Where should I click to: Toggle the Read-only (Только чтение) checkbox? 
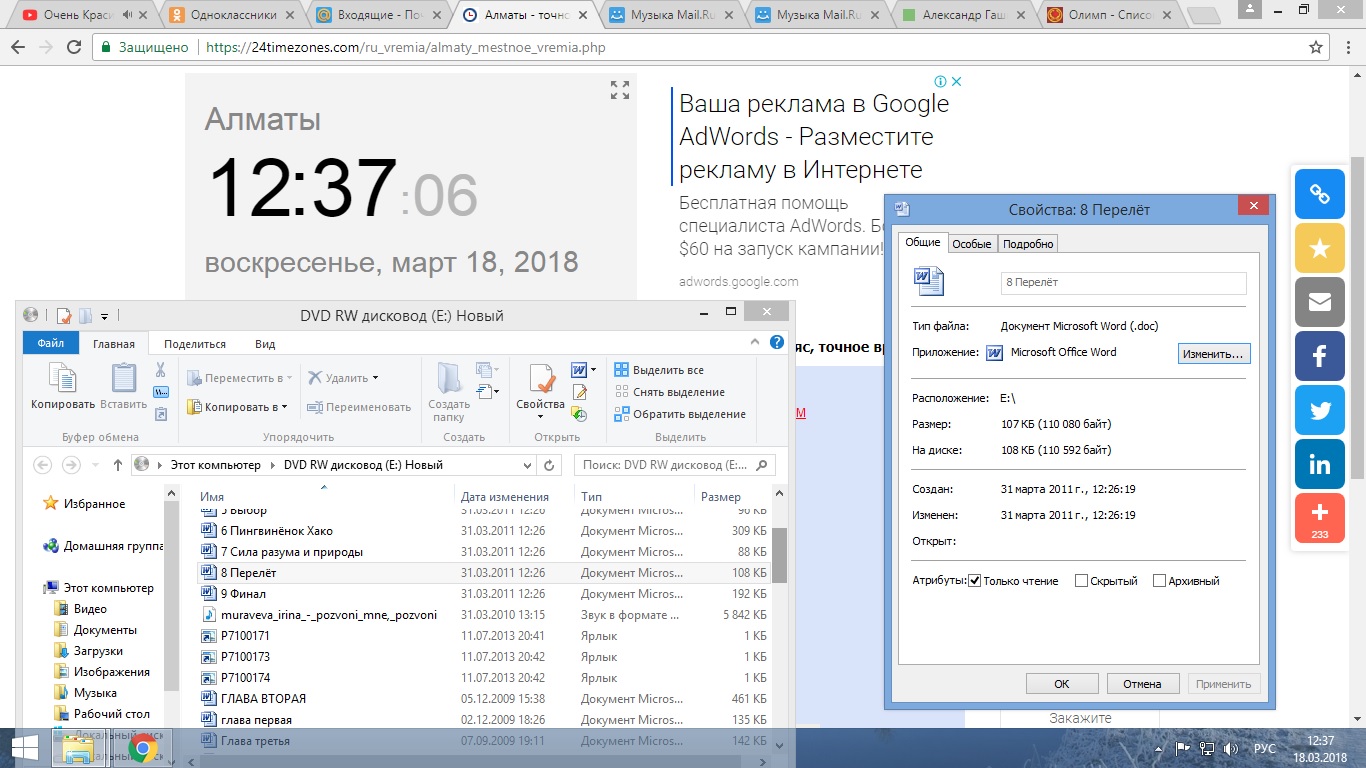click(975, 581)
